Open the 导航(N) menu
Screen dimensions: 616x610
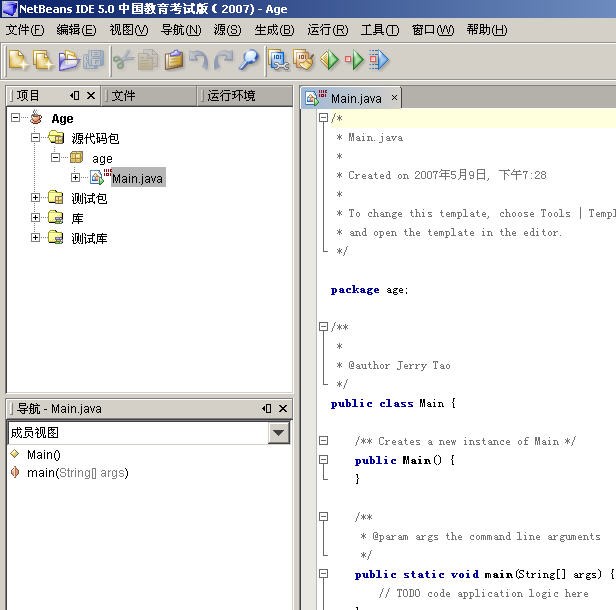point(181,30)
